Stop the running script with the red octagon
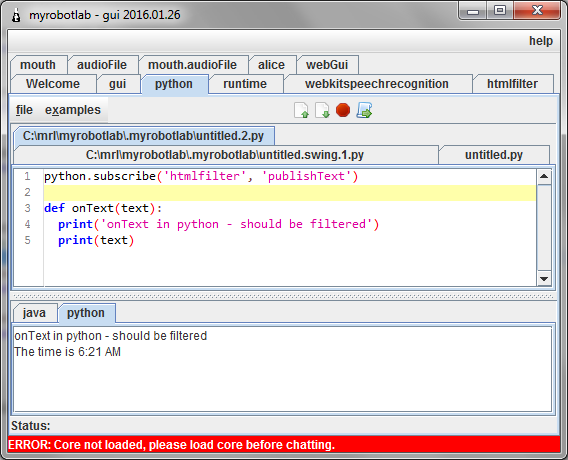Screen dimensions: 568x460 point(343,110)
